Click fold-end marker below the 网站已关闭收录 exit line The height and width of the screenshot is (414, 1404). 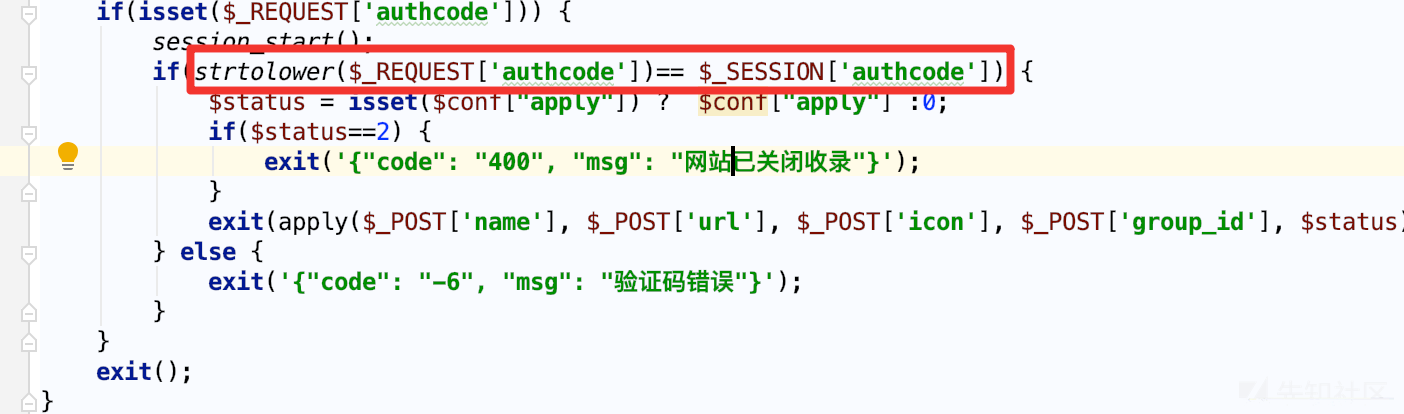30,193
